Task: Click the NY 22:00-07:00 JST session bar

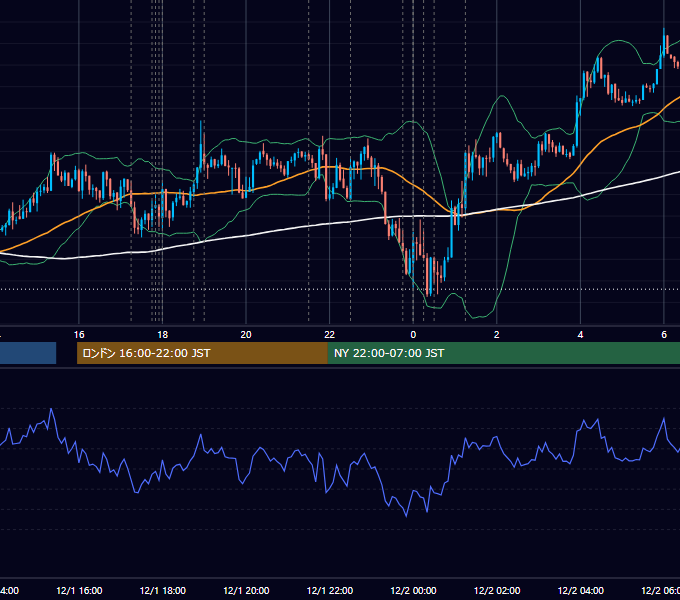Action: (503, 353)
